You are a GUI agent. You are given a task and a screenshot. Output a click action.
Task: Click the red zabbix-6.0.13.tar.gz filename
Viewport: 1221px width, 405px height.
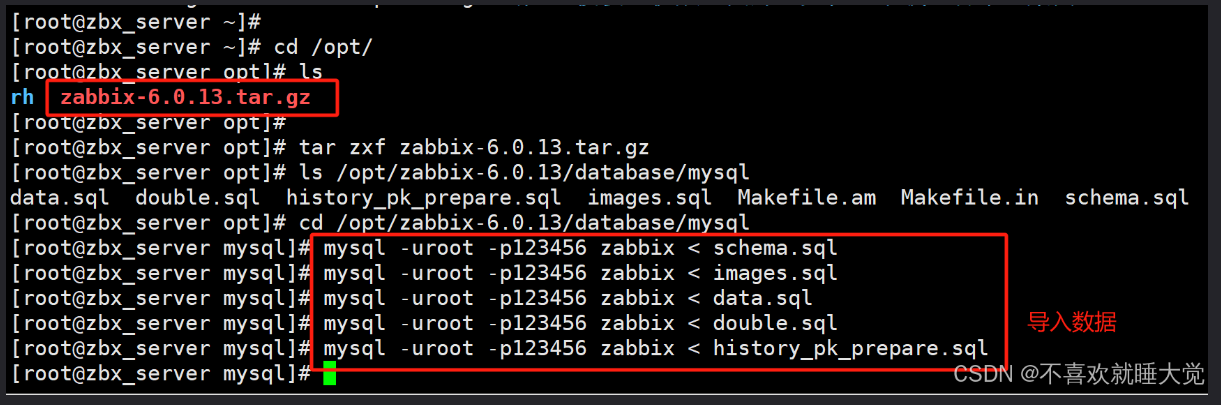(185, 98)
